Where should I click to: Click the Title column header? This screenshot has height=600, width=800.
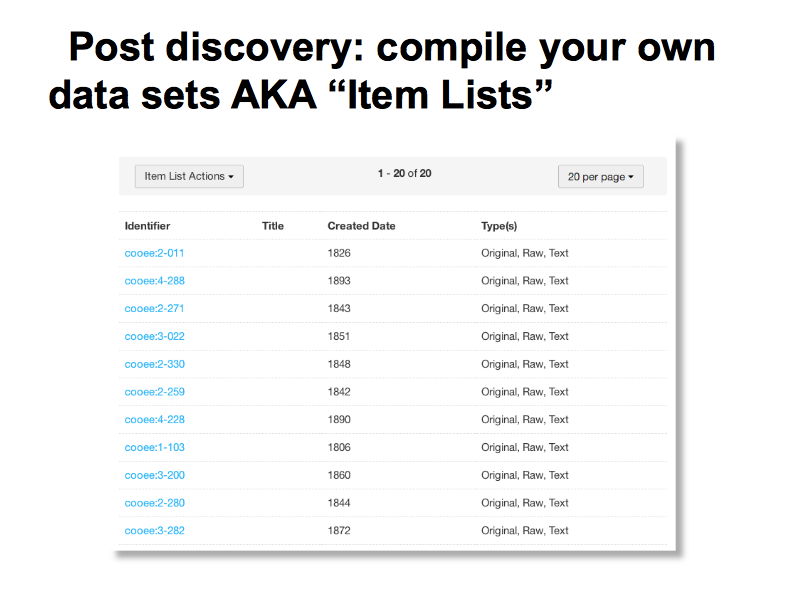tap(273, 226)
